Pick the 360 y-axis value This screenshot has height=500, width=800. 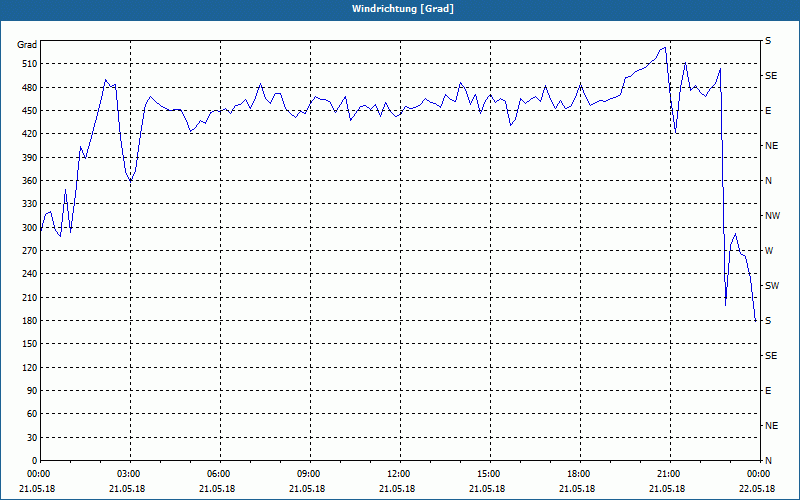tap(30, 181)
